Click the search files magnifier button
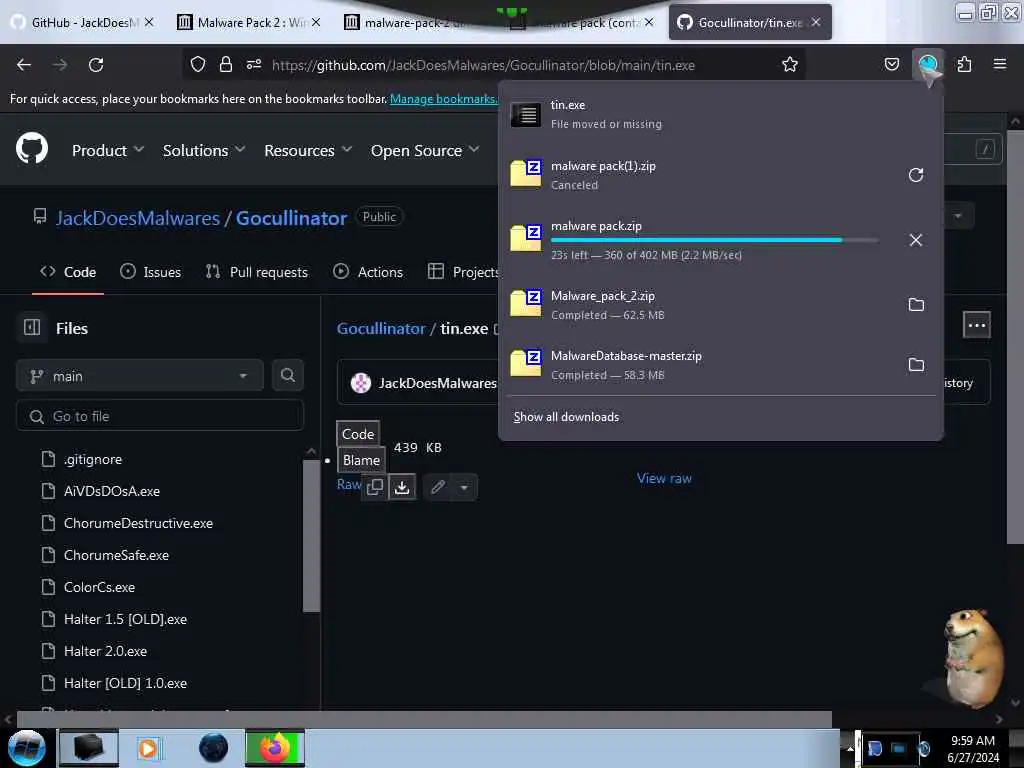 click(287, 375)
